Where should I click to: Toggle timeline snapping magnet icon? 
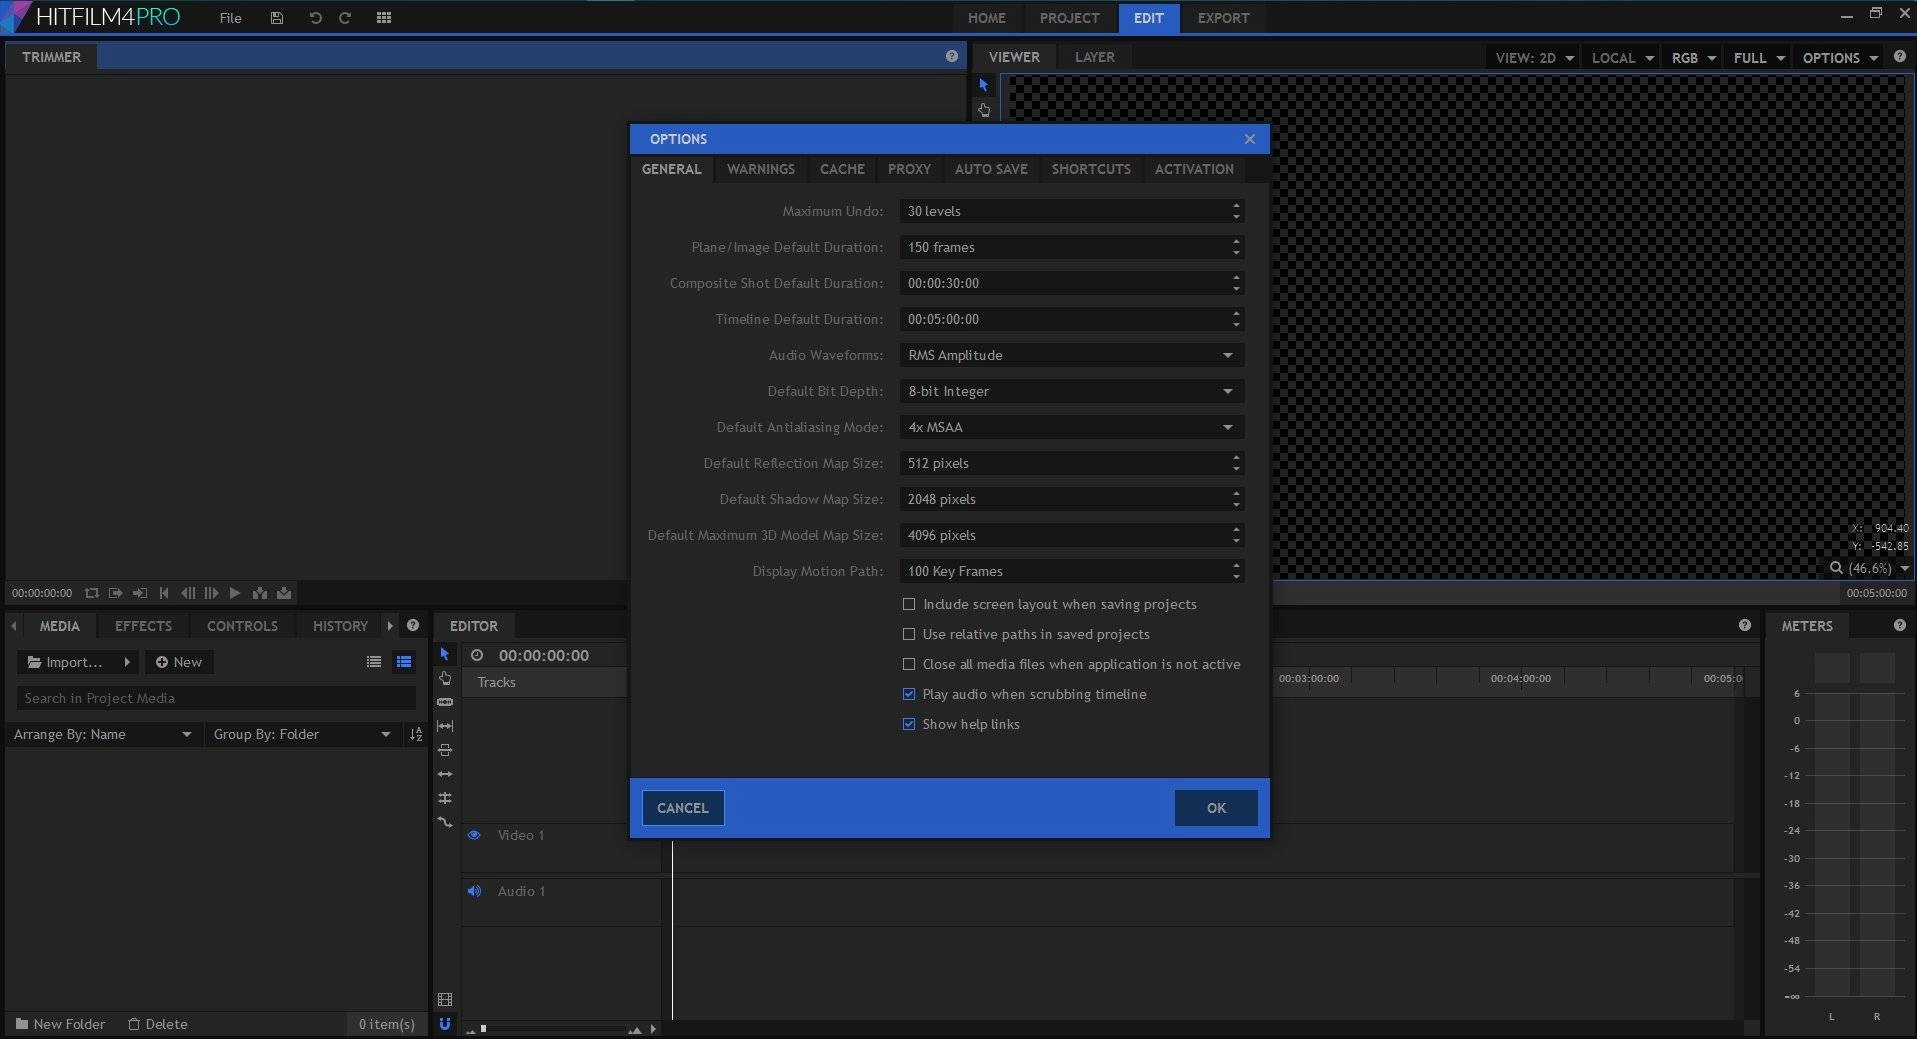pyautogui.click(x=445, y=1024)
